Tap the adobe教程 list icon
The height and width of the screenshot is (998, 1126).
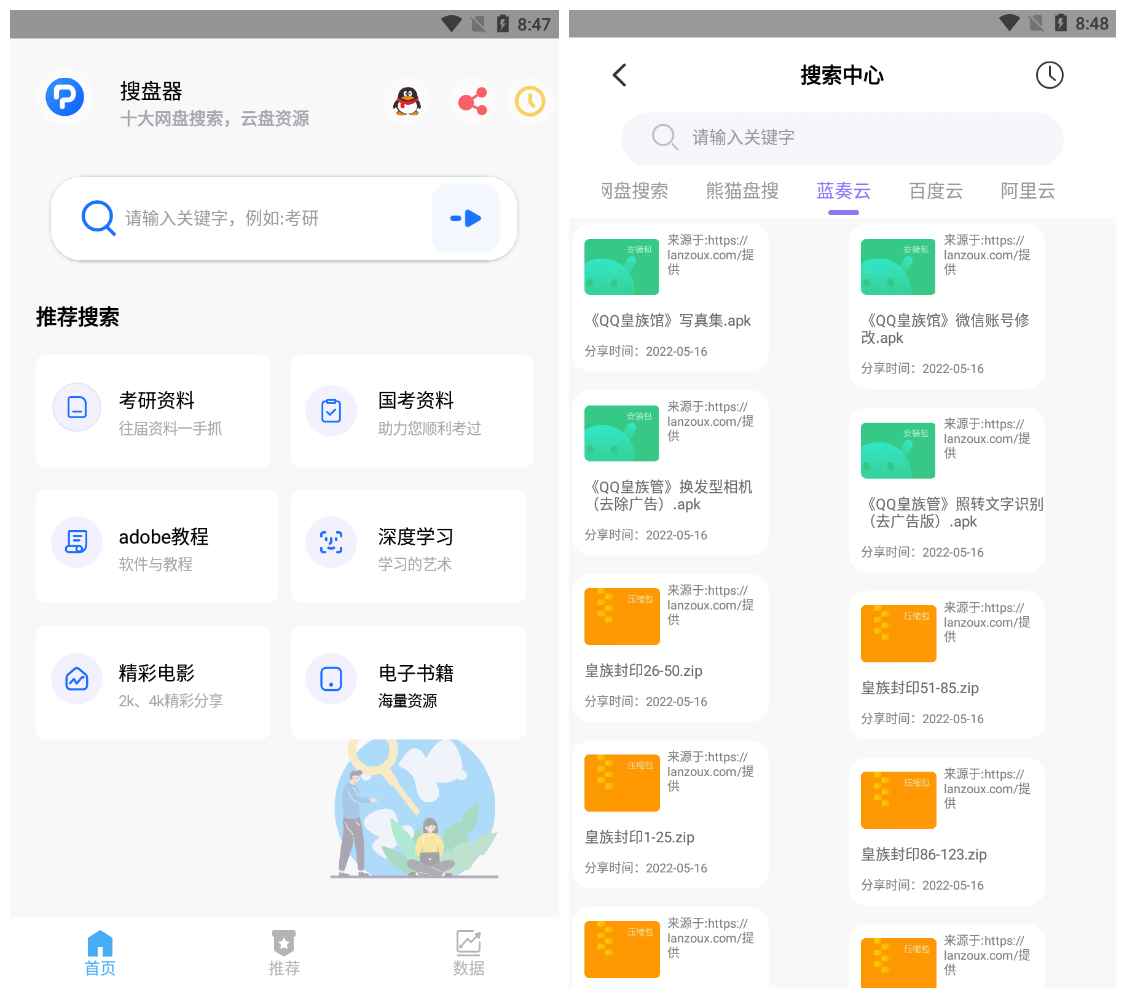point(77,542)
